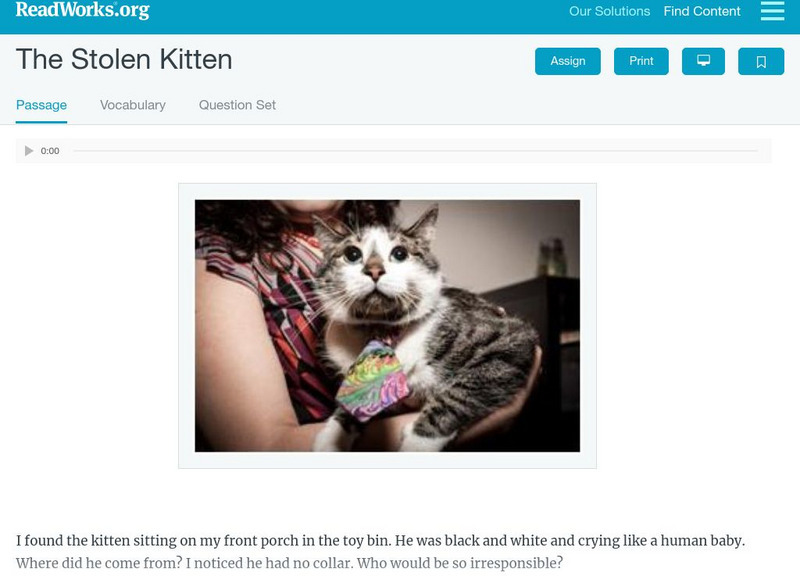Click the projector display mode icon
Image resolution: width=800 pixels, height=576 pixels.
point(703,61)
